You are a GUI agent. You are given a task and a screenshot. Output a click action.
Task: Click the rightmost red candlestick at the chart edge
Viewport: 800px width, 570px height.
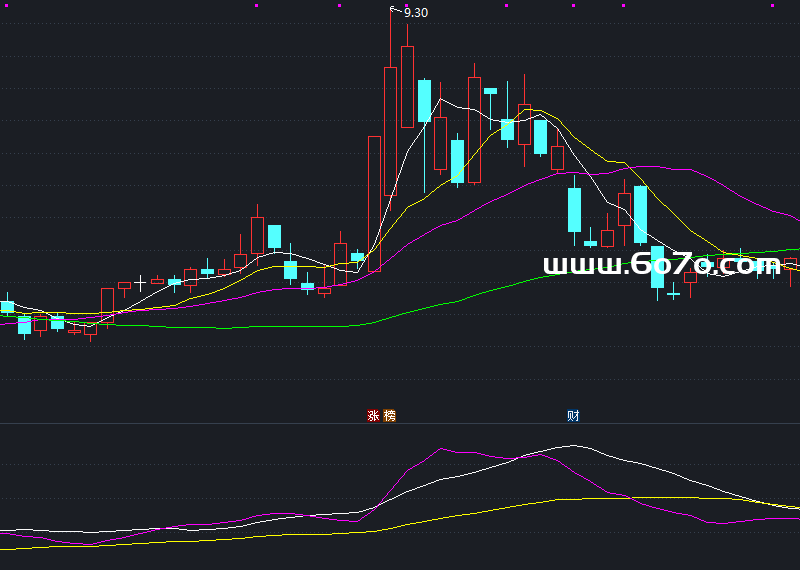(790, 264)
